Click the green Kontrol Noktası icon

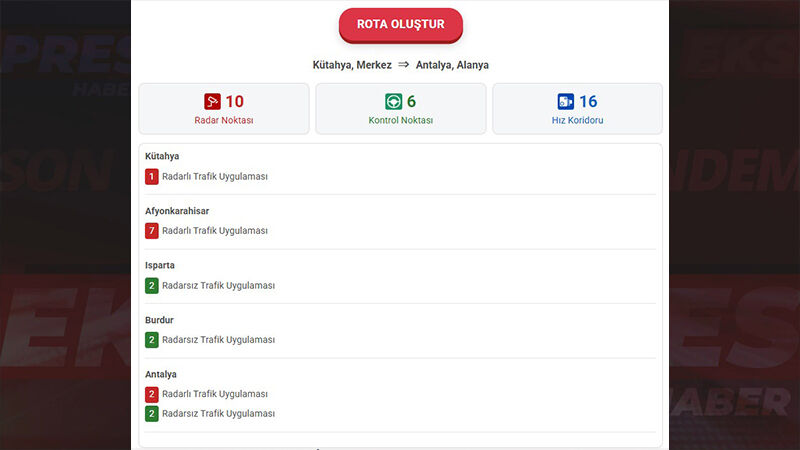(x=393, y=102)
